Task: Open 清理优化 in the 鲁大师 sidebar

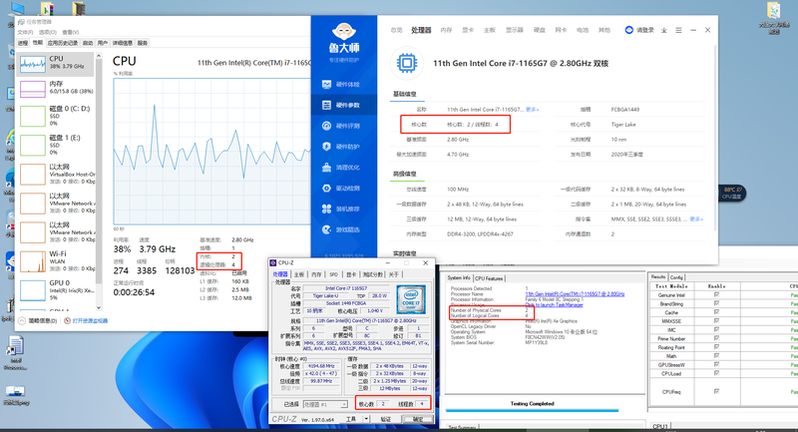Action: (344, 167)
